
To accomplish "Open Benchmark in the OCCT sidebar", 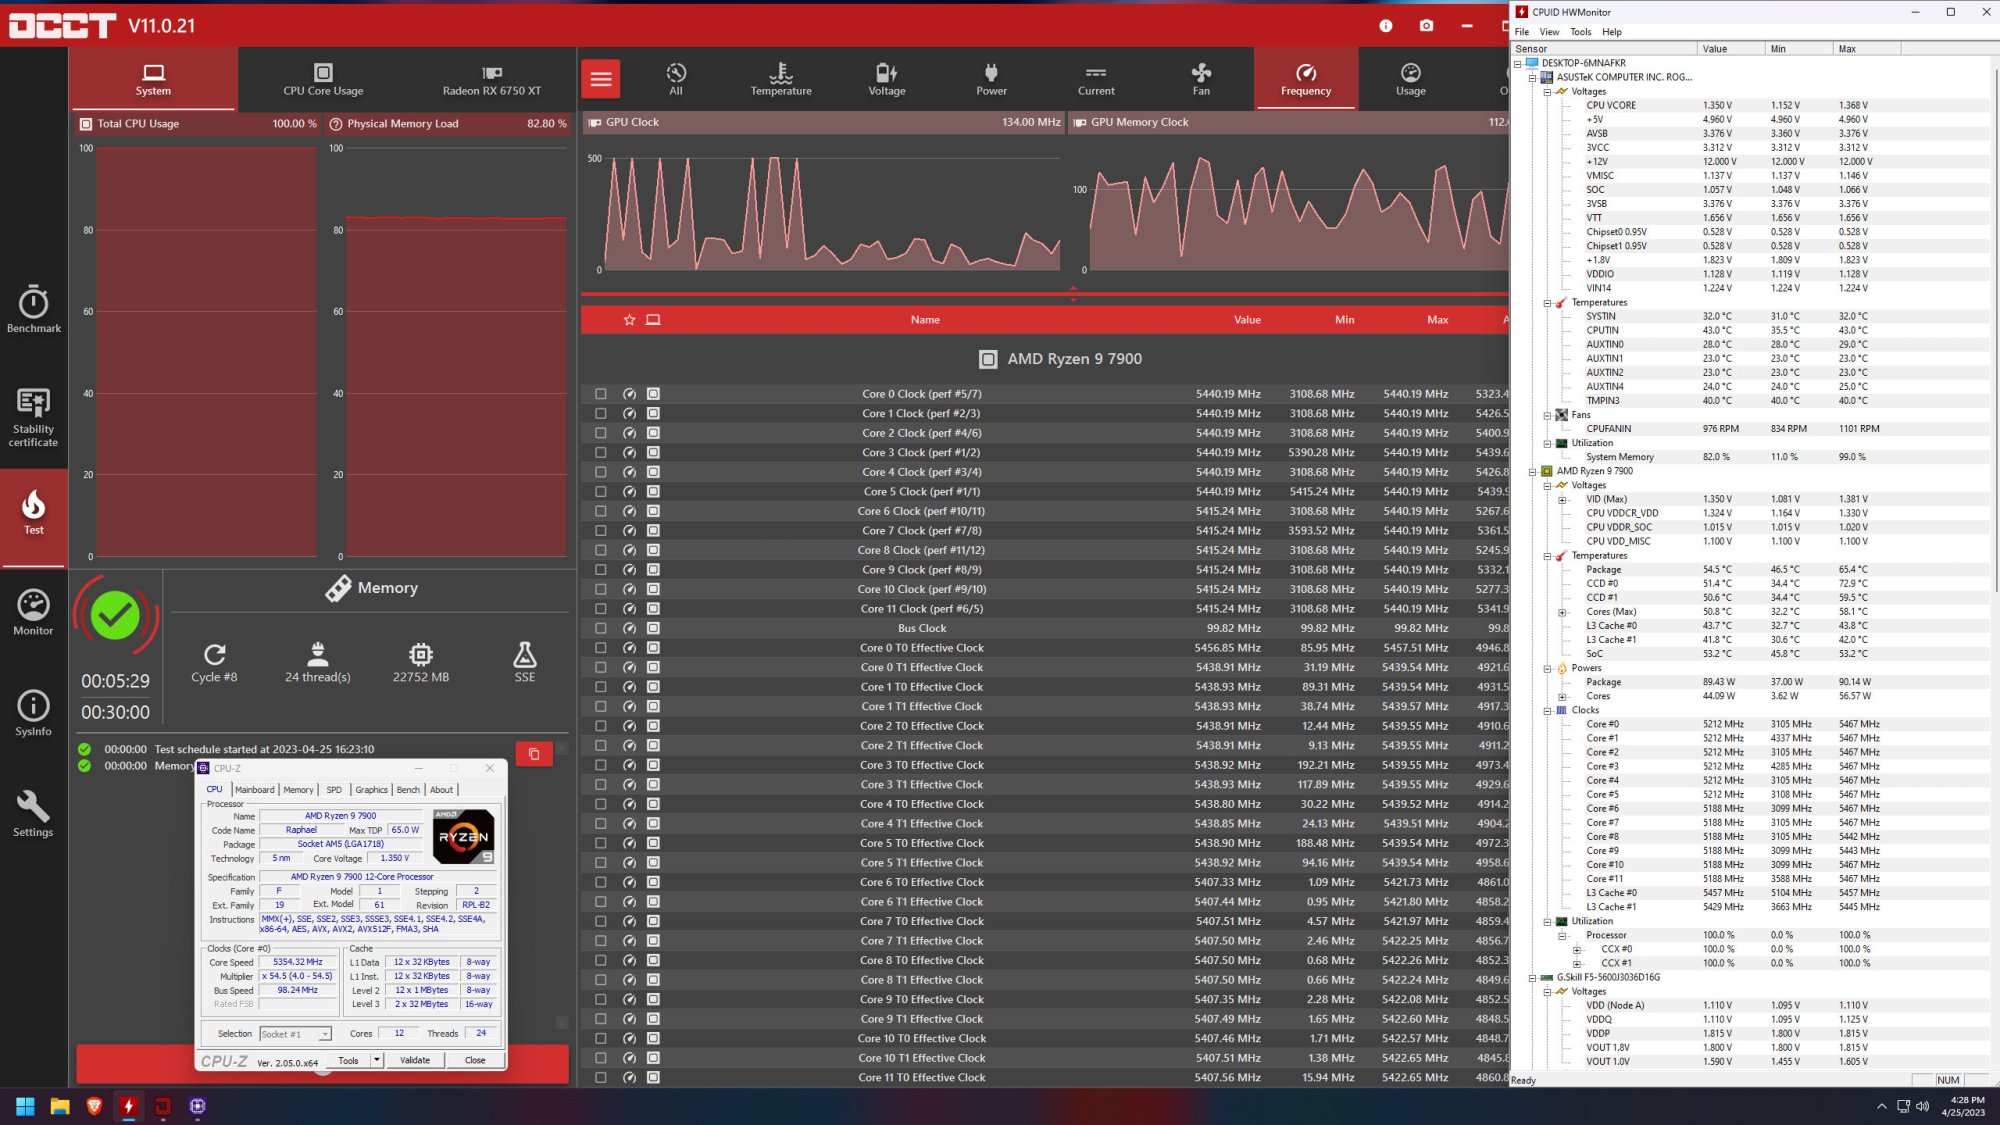I will click(34, 309).
